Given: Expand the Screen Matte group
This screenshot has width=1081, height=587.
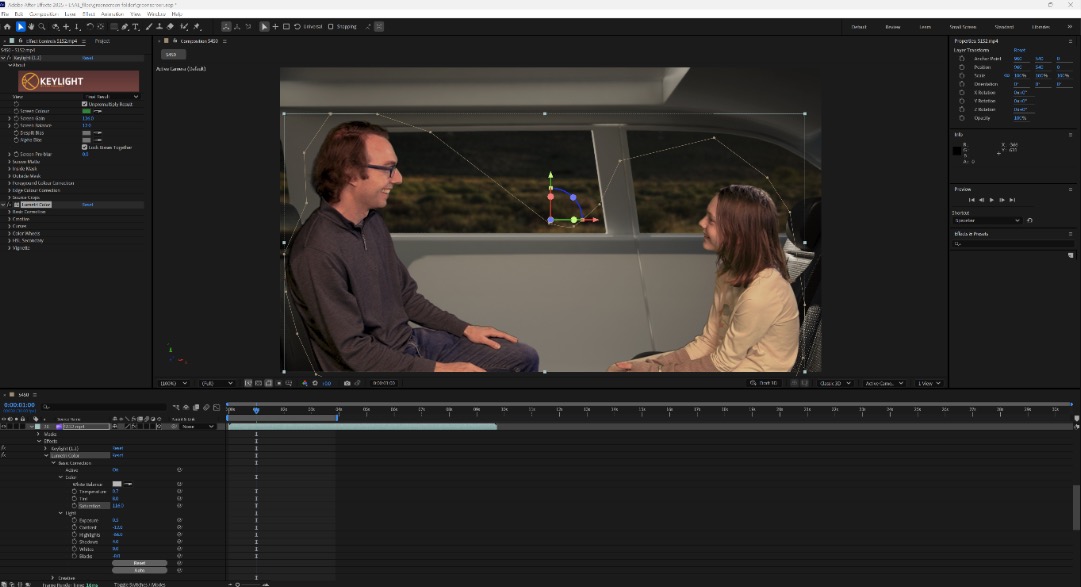Looking at the screenshot, I should point(10,161).
